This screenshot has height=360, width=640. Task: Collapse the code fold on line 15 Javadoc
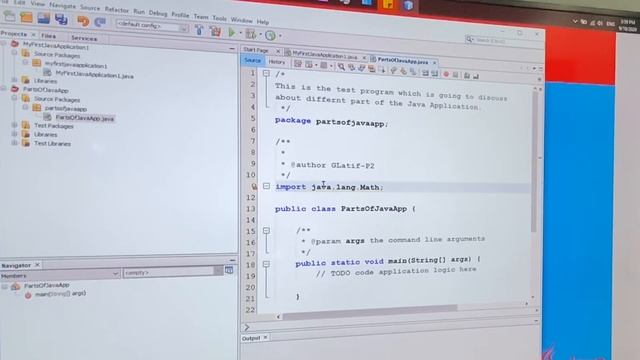click(x=266, y=231)
